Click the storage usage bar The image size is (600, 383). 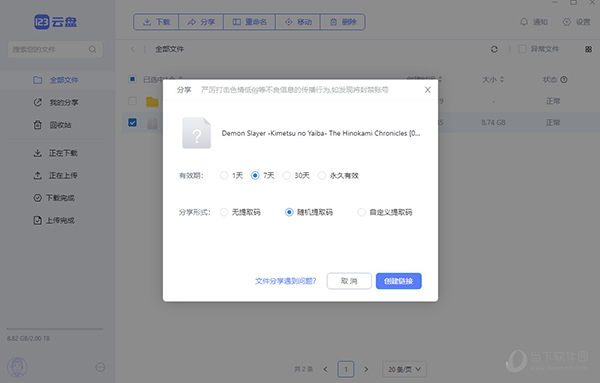click(x=55, y=329)
